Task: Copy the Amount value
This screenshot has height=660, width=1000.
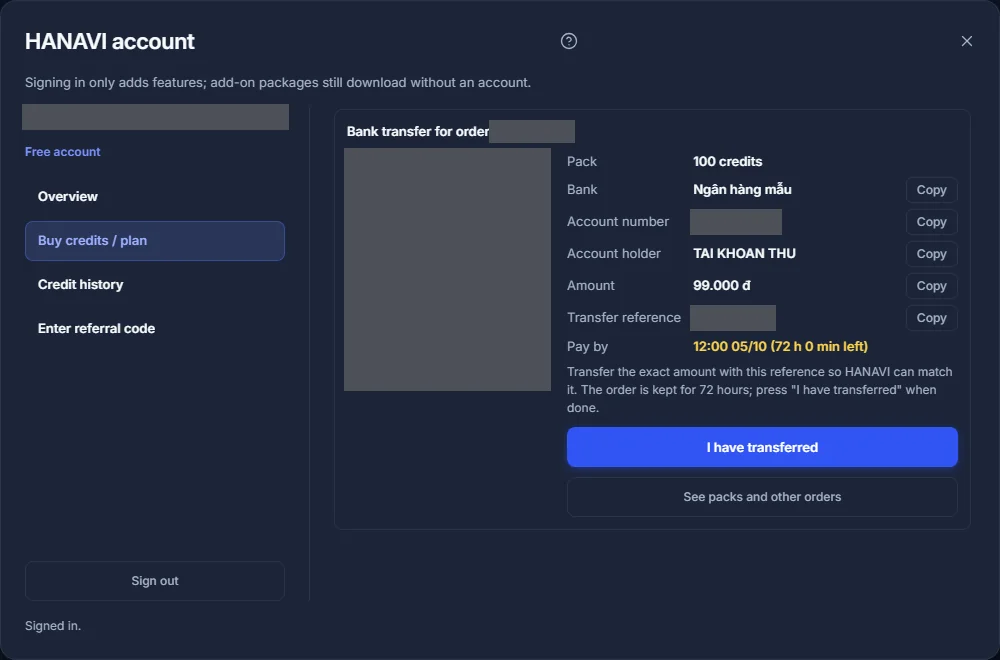Action: [931, 286]
